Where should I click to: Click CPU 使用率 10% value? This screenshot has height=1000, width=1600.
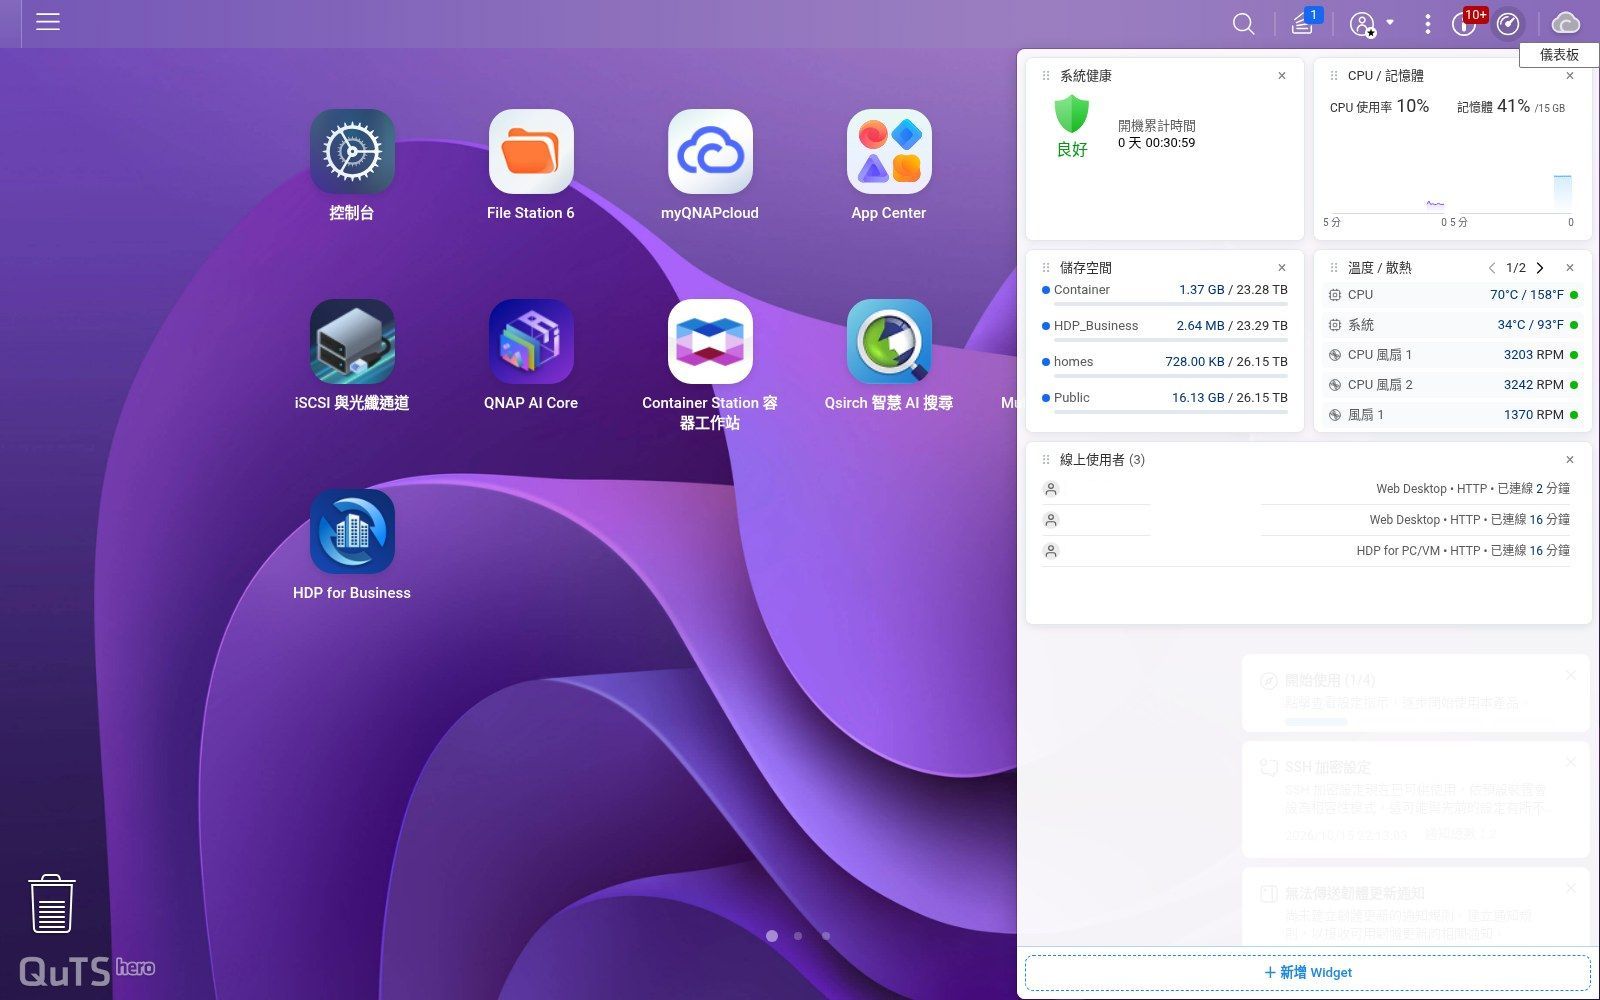(x=1413, y=106)
